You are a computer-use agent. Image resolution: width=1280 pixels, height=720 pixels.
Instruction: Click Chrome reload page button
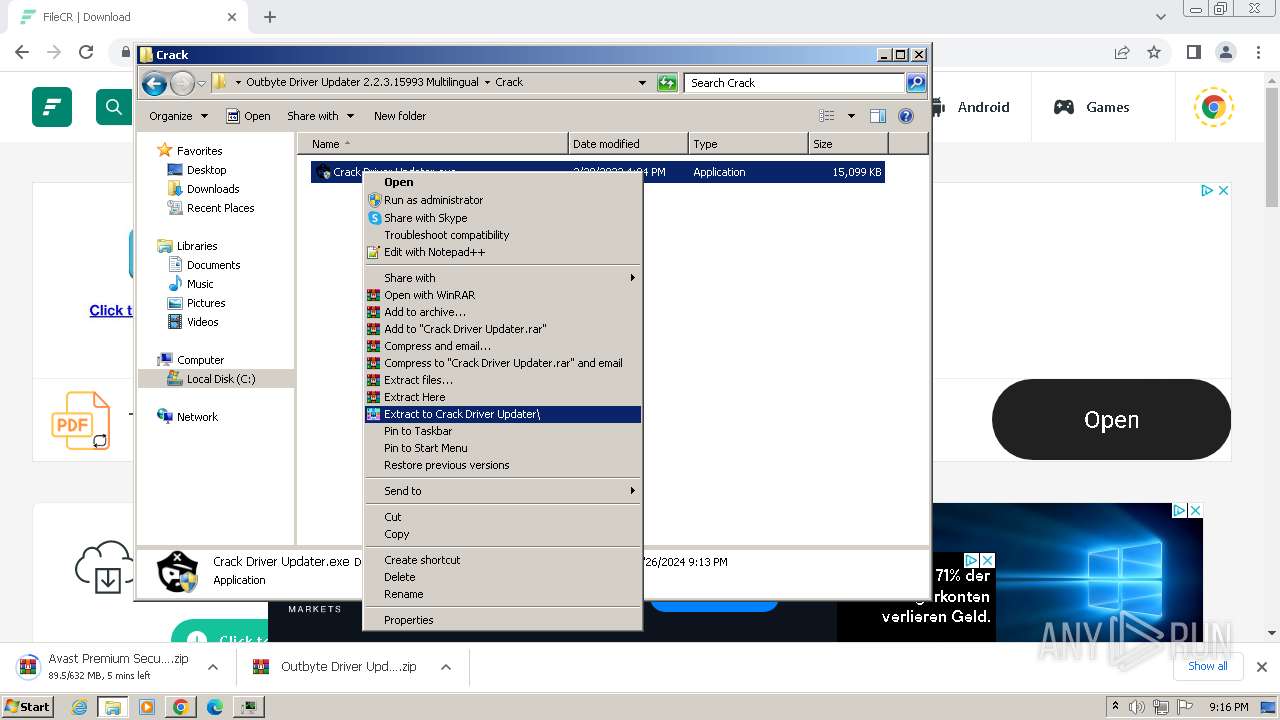click(86, 52)
